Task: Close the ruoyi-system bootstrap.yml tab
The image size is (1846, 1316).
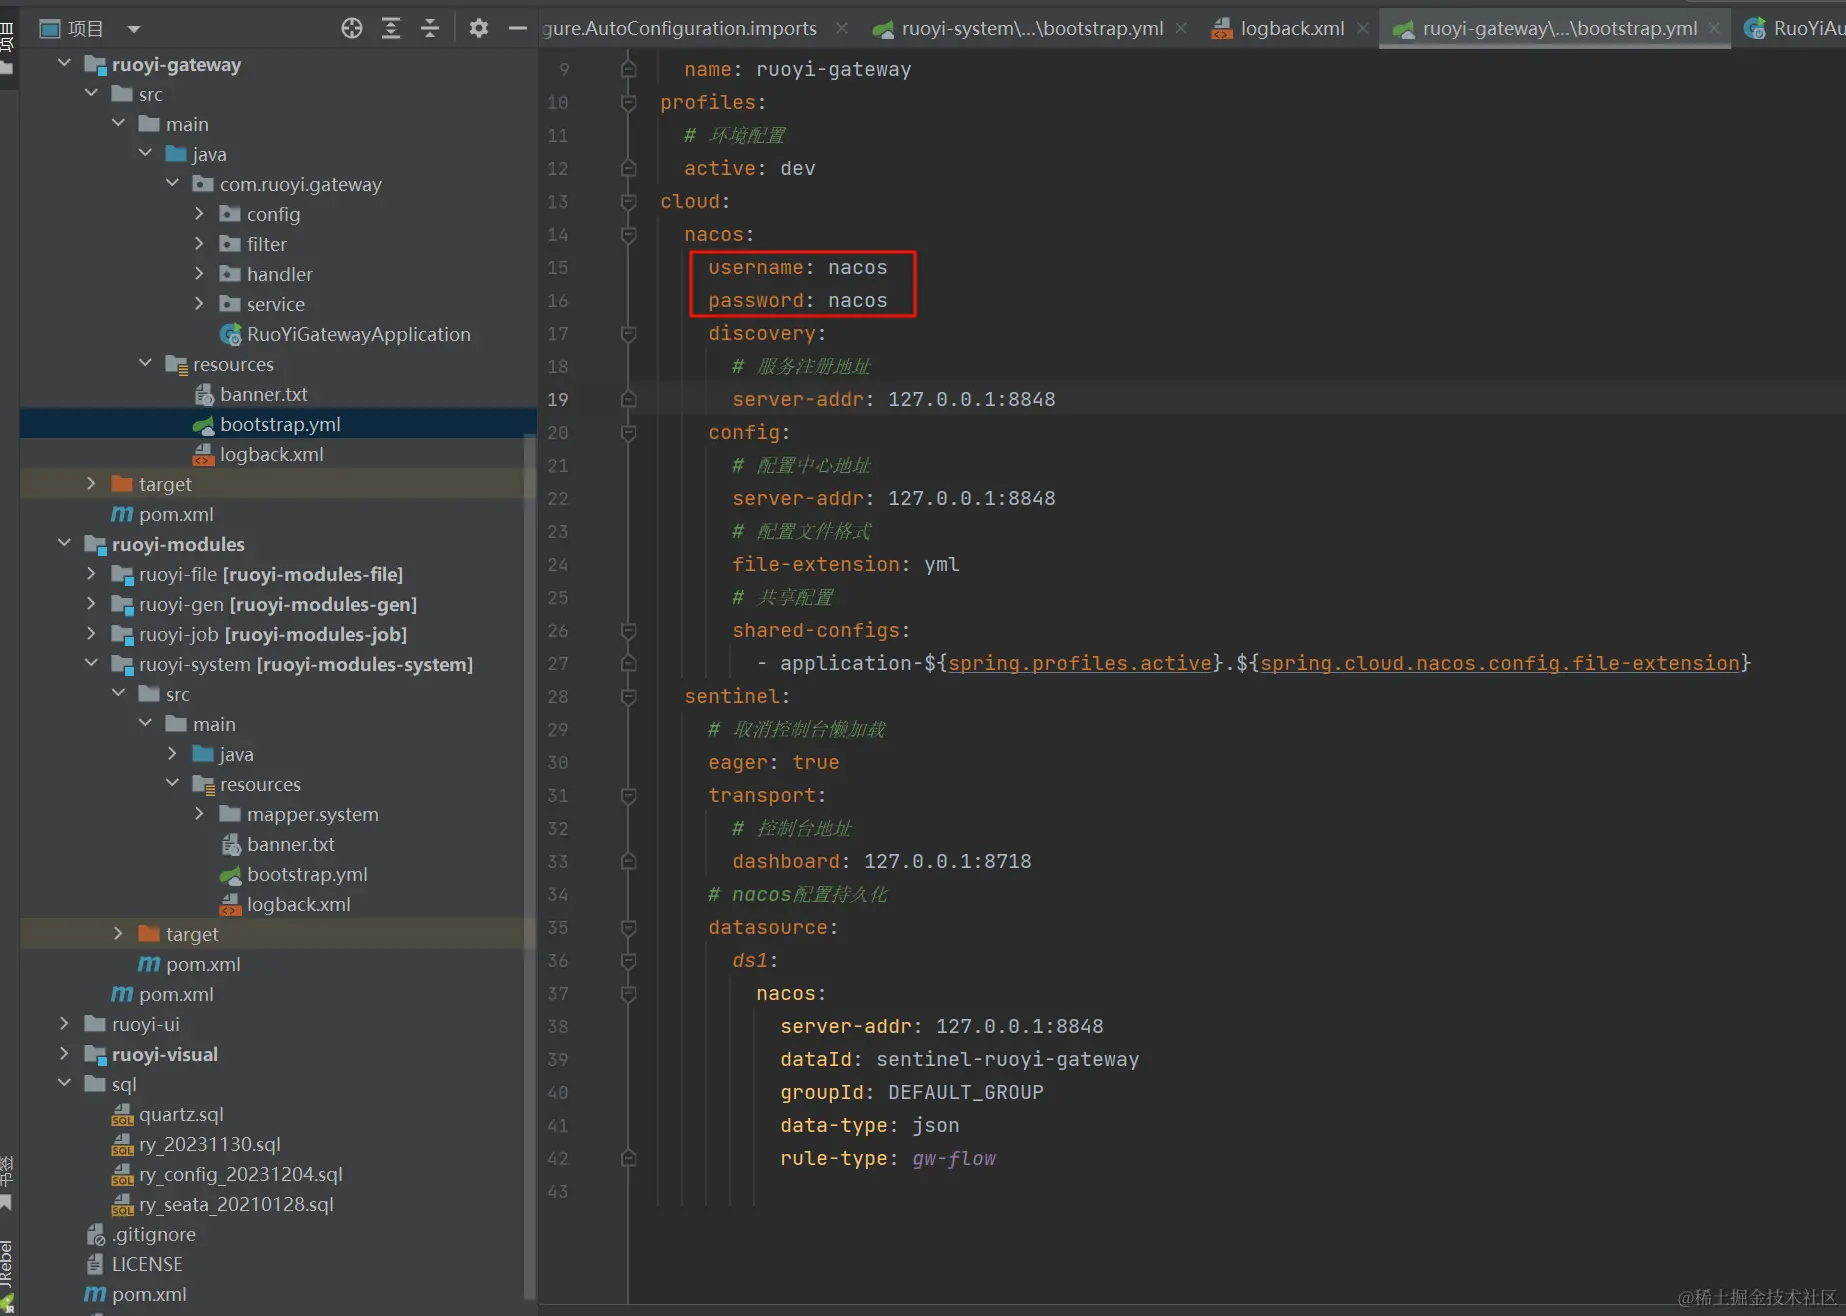Action: (1181, 28)
